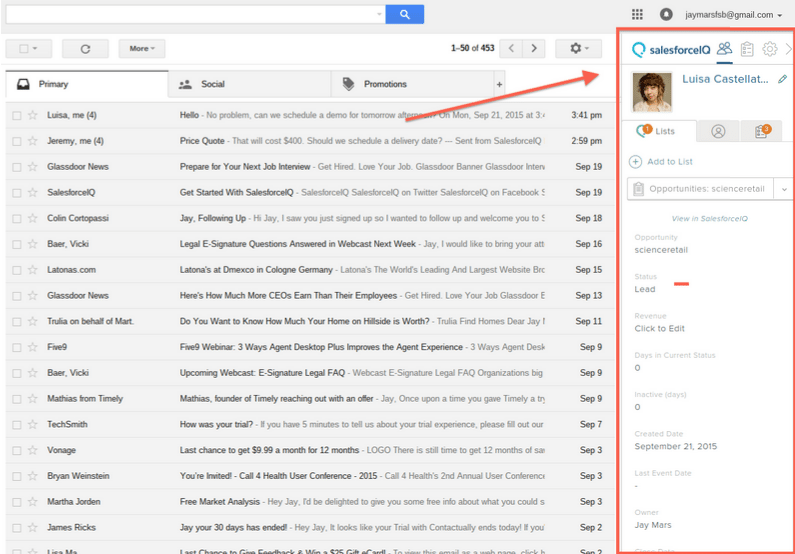Open the SalesforceIQ panel settings gear
Viewport: 795px width, 554px height.
click(x=770, y=49)
